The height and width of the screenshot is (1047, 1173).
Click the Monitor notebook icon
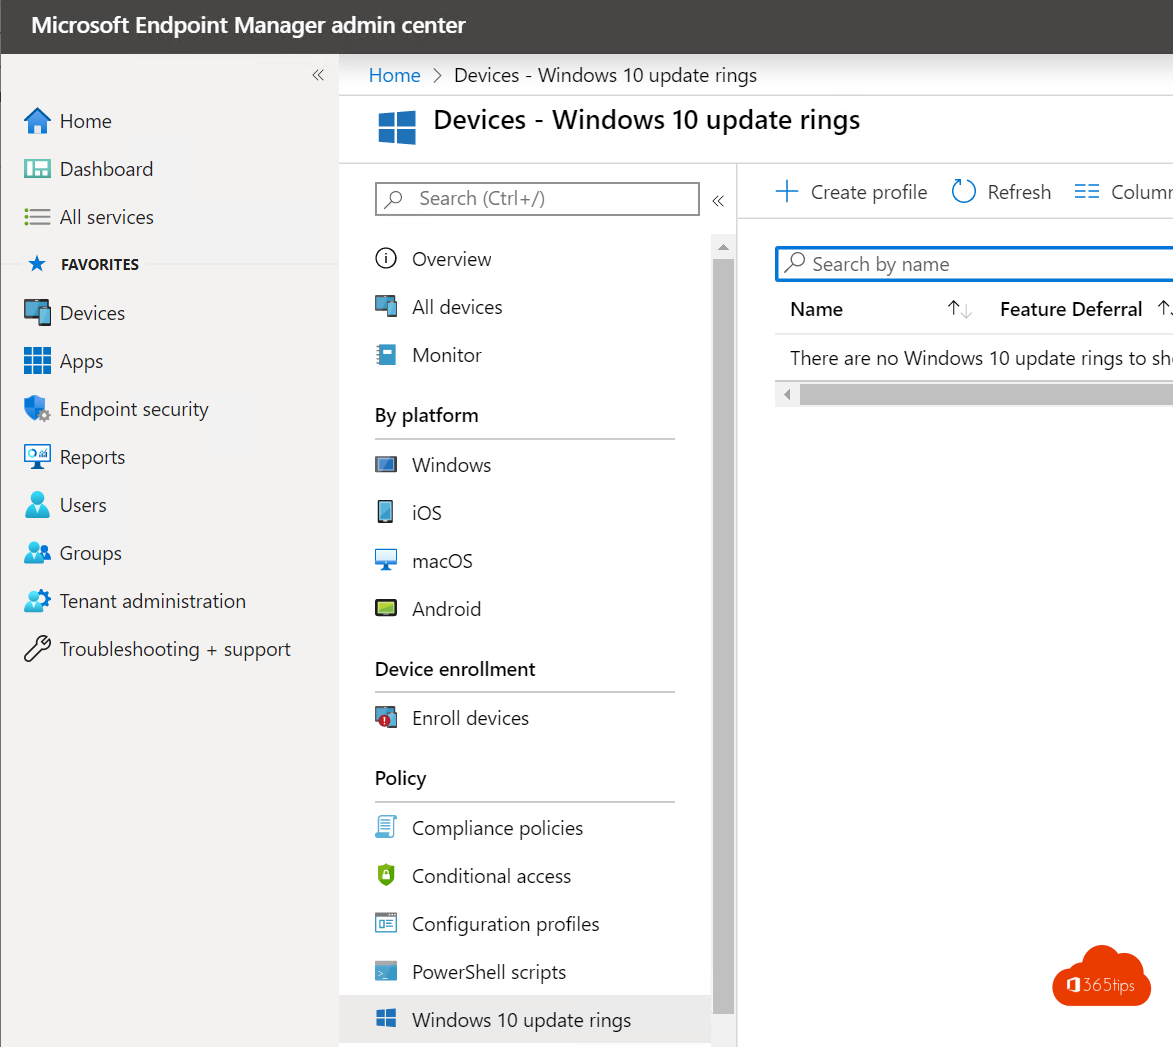pyautogui.click(x=386, y=354)
